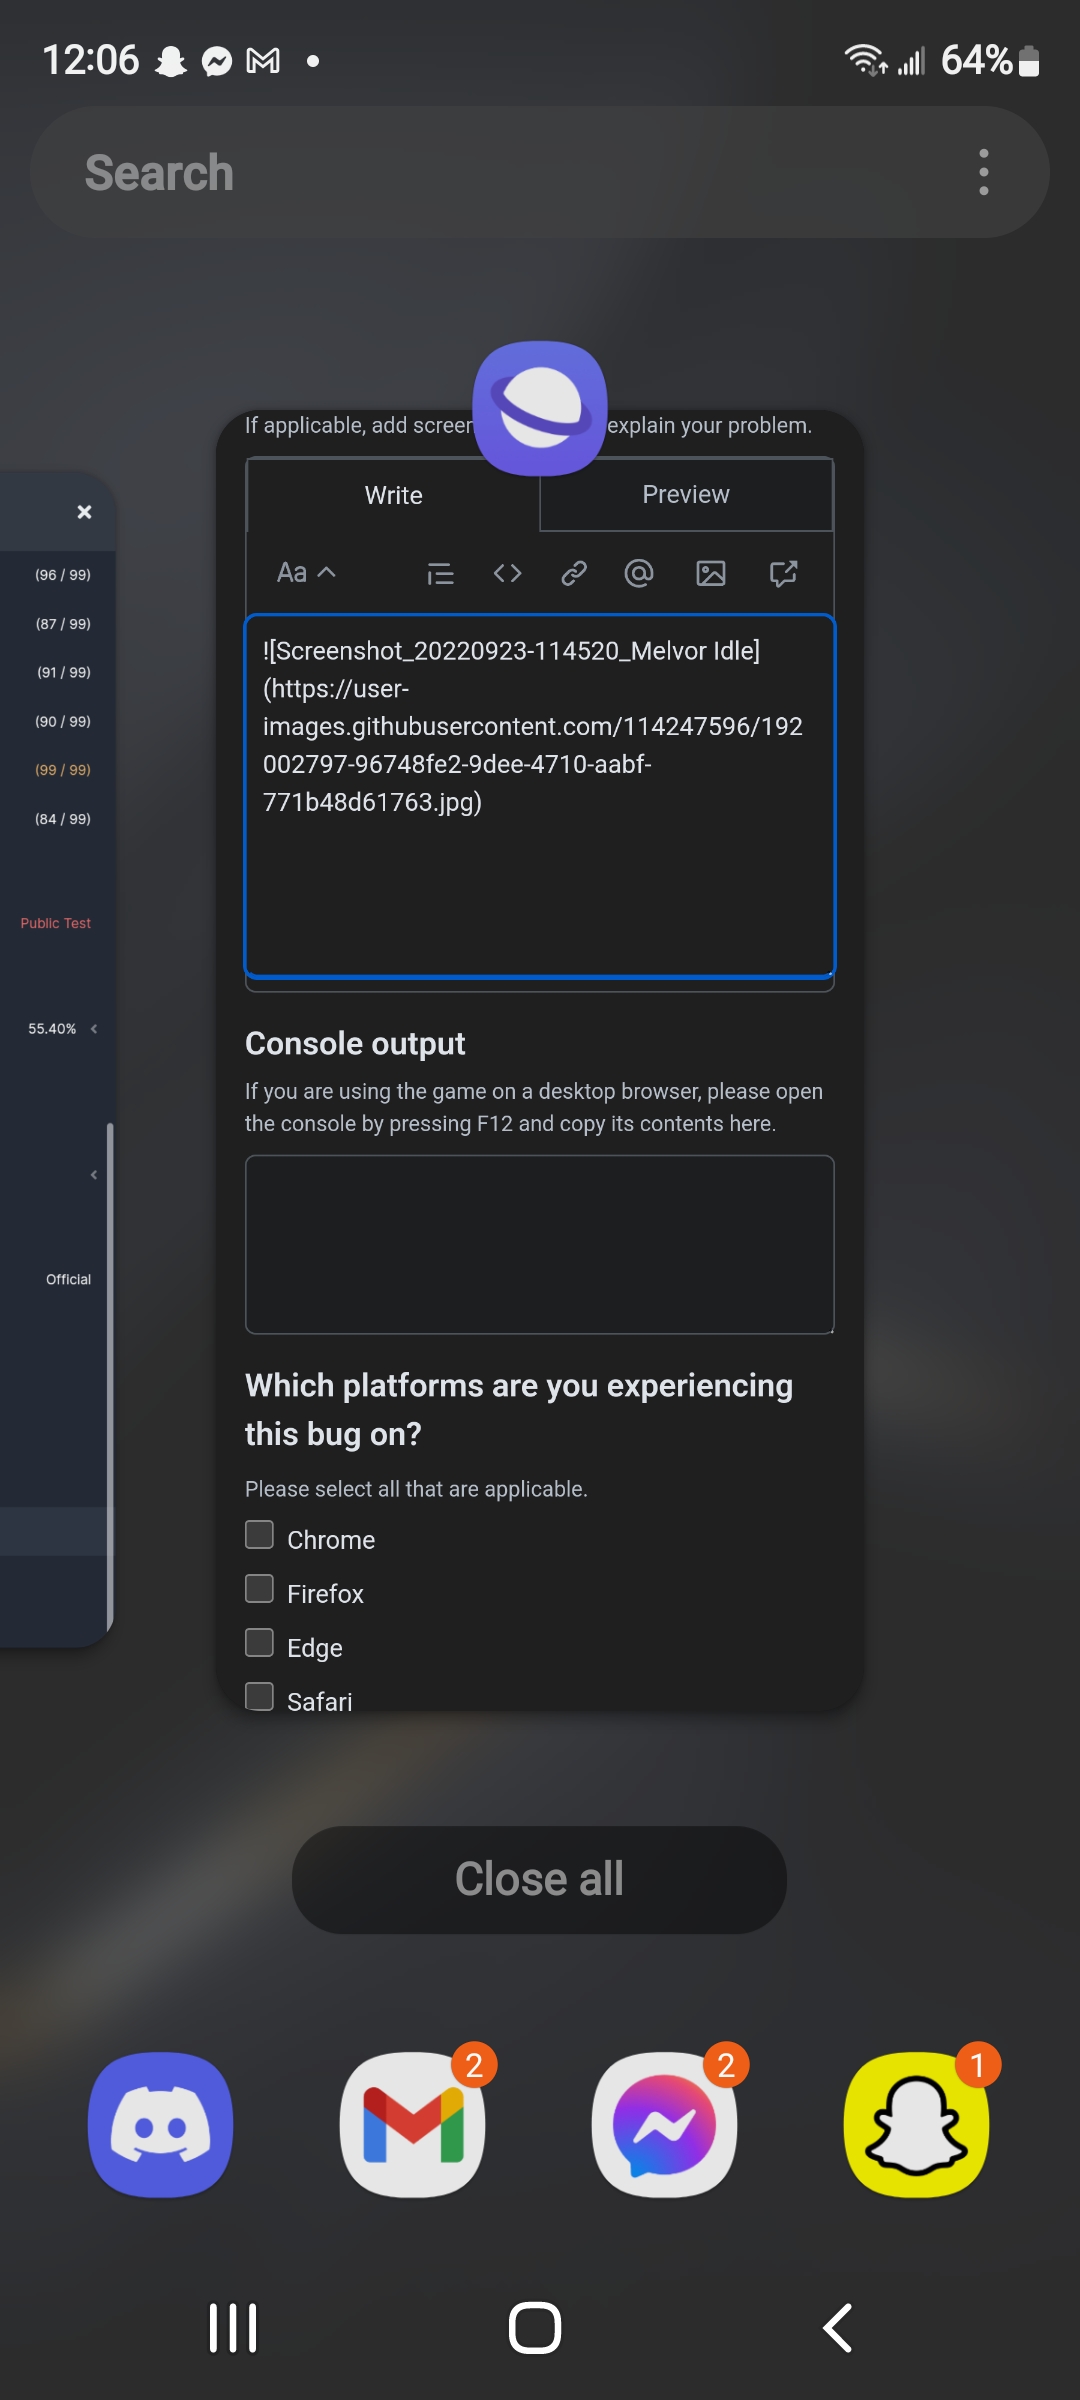The height and width of the screenshot is (2400, 1080).
Task: Click inside the Console output field
Action: [x=539, y=1244]
